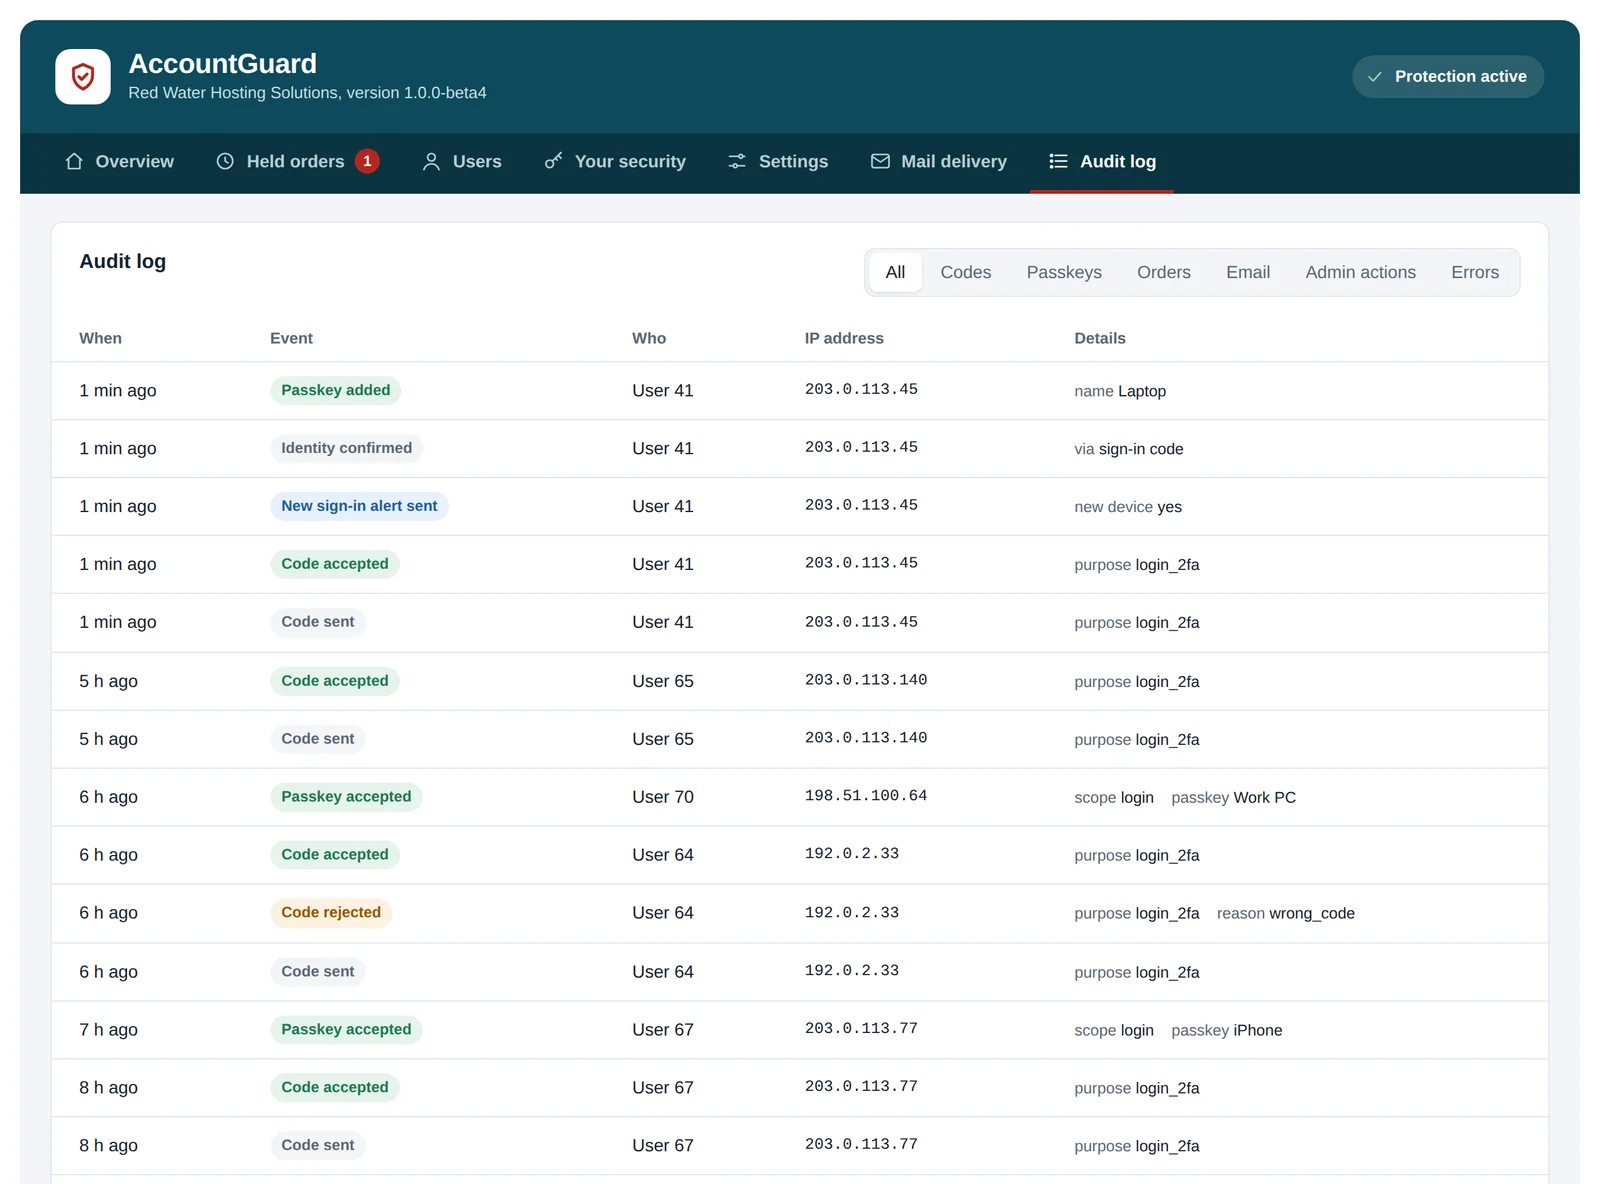Open the Users page
The image size is (1600, 1184).
pos(461,161)
